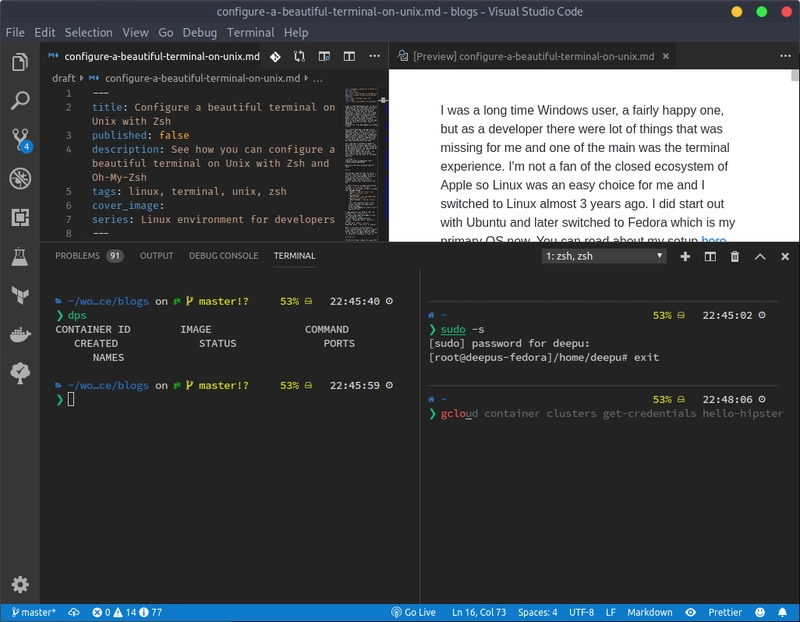Click the editor minimap
The height and width of the screenshot is (622, 800).
click(361, 163)
